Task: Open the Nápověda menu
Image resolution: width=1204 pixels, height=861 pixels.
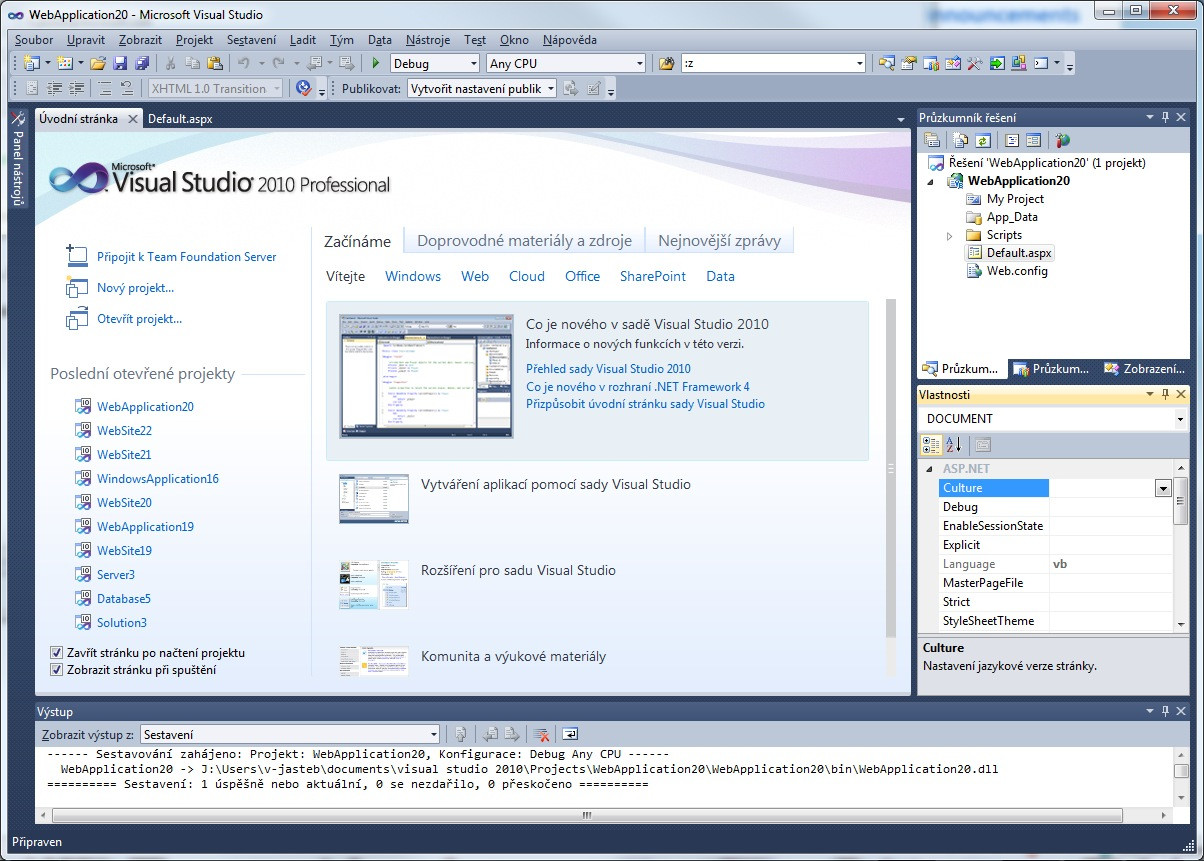Action: click(570, 40)
